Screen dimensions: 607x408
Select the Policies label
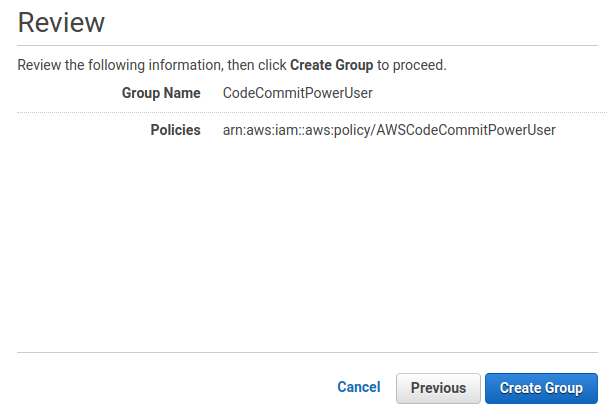175,130
